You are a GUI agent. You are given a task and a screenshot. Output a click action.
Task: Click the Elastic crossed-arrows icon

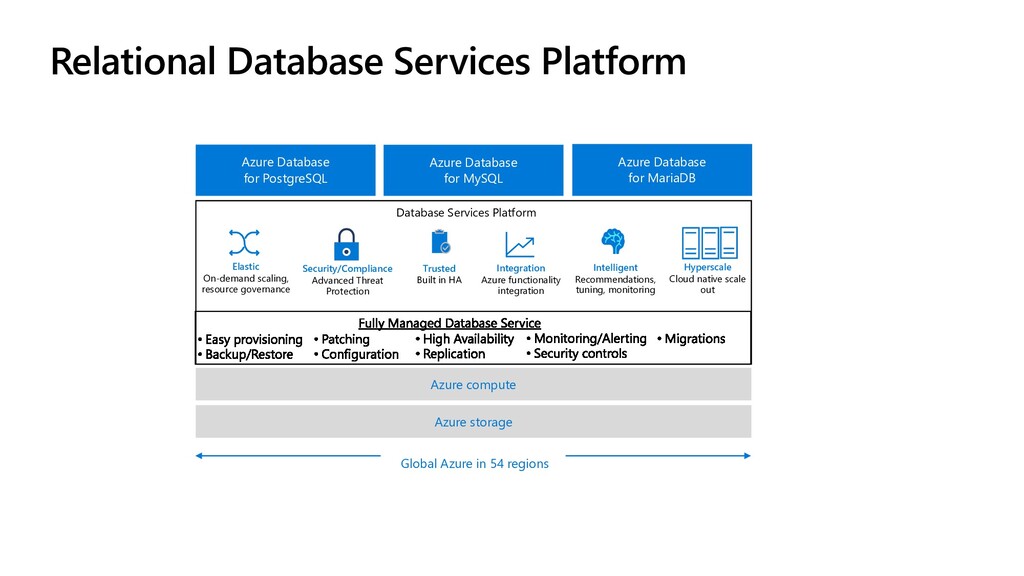tap(244, 242)
